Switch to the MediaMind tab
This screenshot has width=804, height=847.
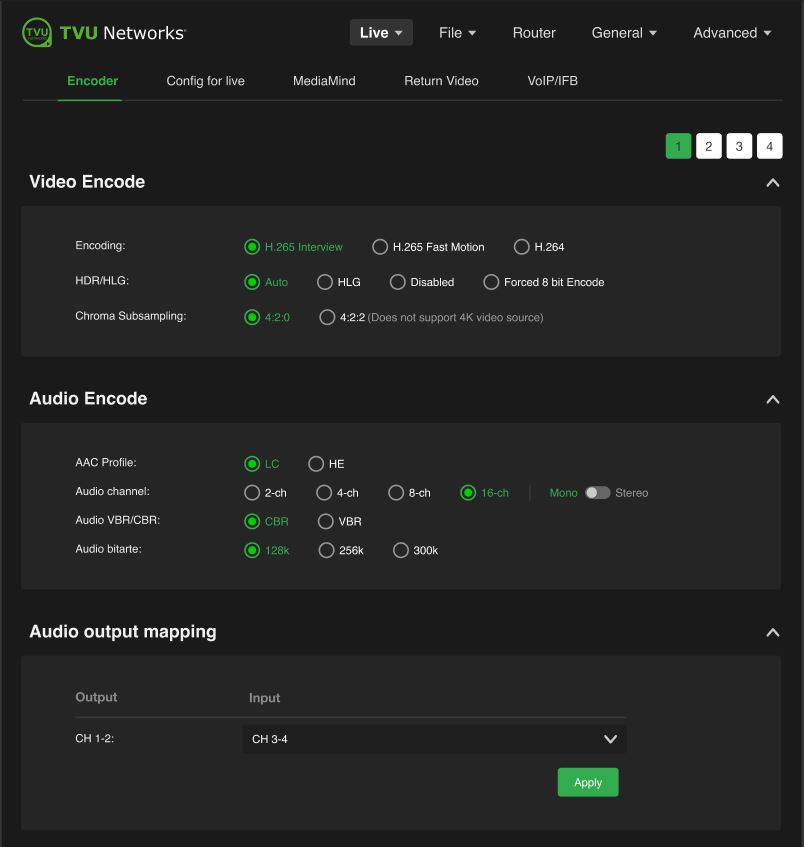pyautogui.click(x=322, y=81)
